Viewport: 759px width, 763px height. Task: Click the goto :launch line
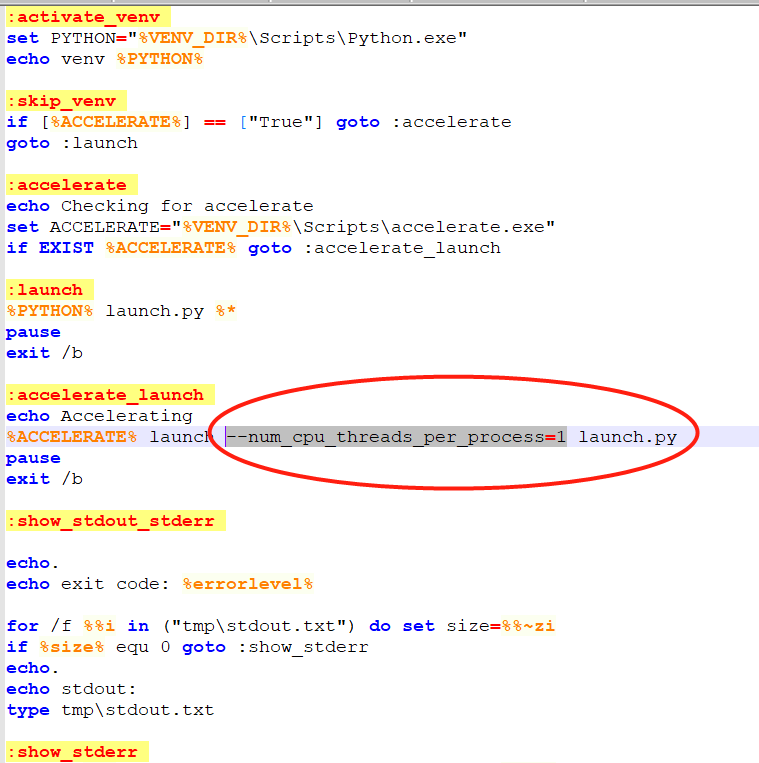(x=71, y=143)
